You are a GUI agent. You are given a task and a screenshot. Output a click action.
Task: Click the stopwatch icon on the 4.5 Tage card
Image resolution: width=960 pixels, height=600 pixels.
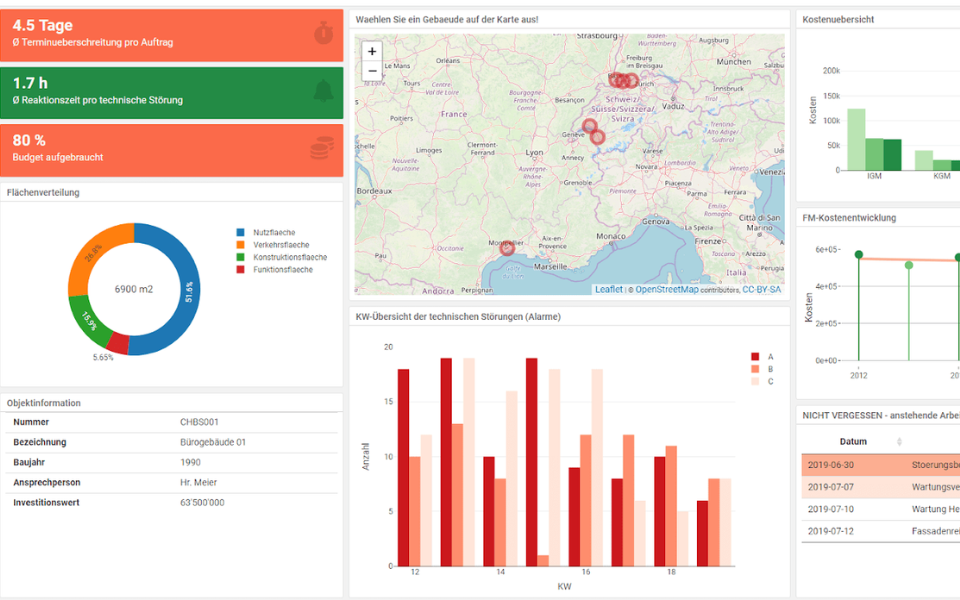(323, 33)
